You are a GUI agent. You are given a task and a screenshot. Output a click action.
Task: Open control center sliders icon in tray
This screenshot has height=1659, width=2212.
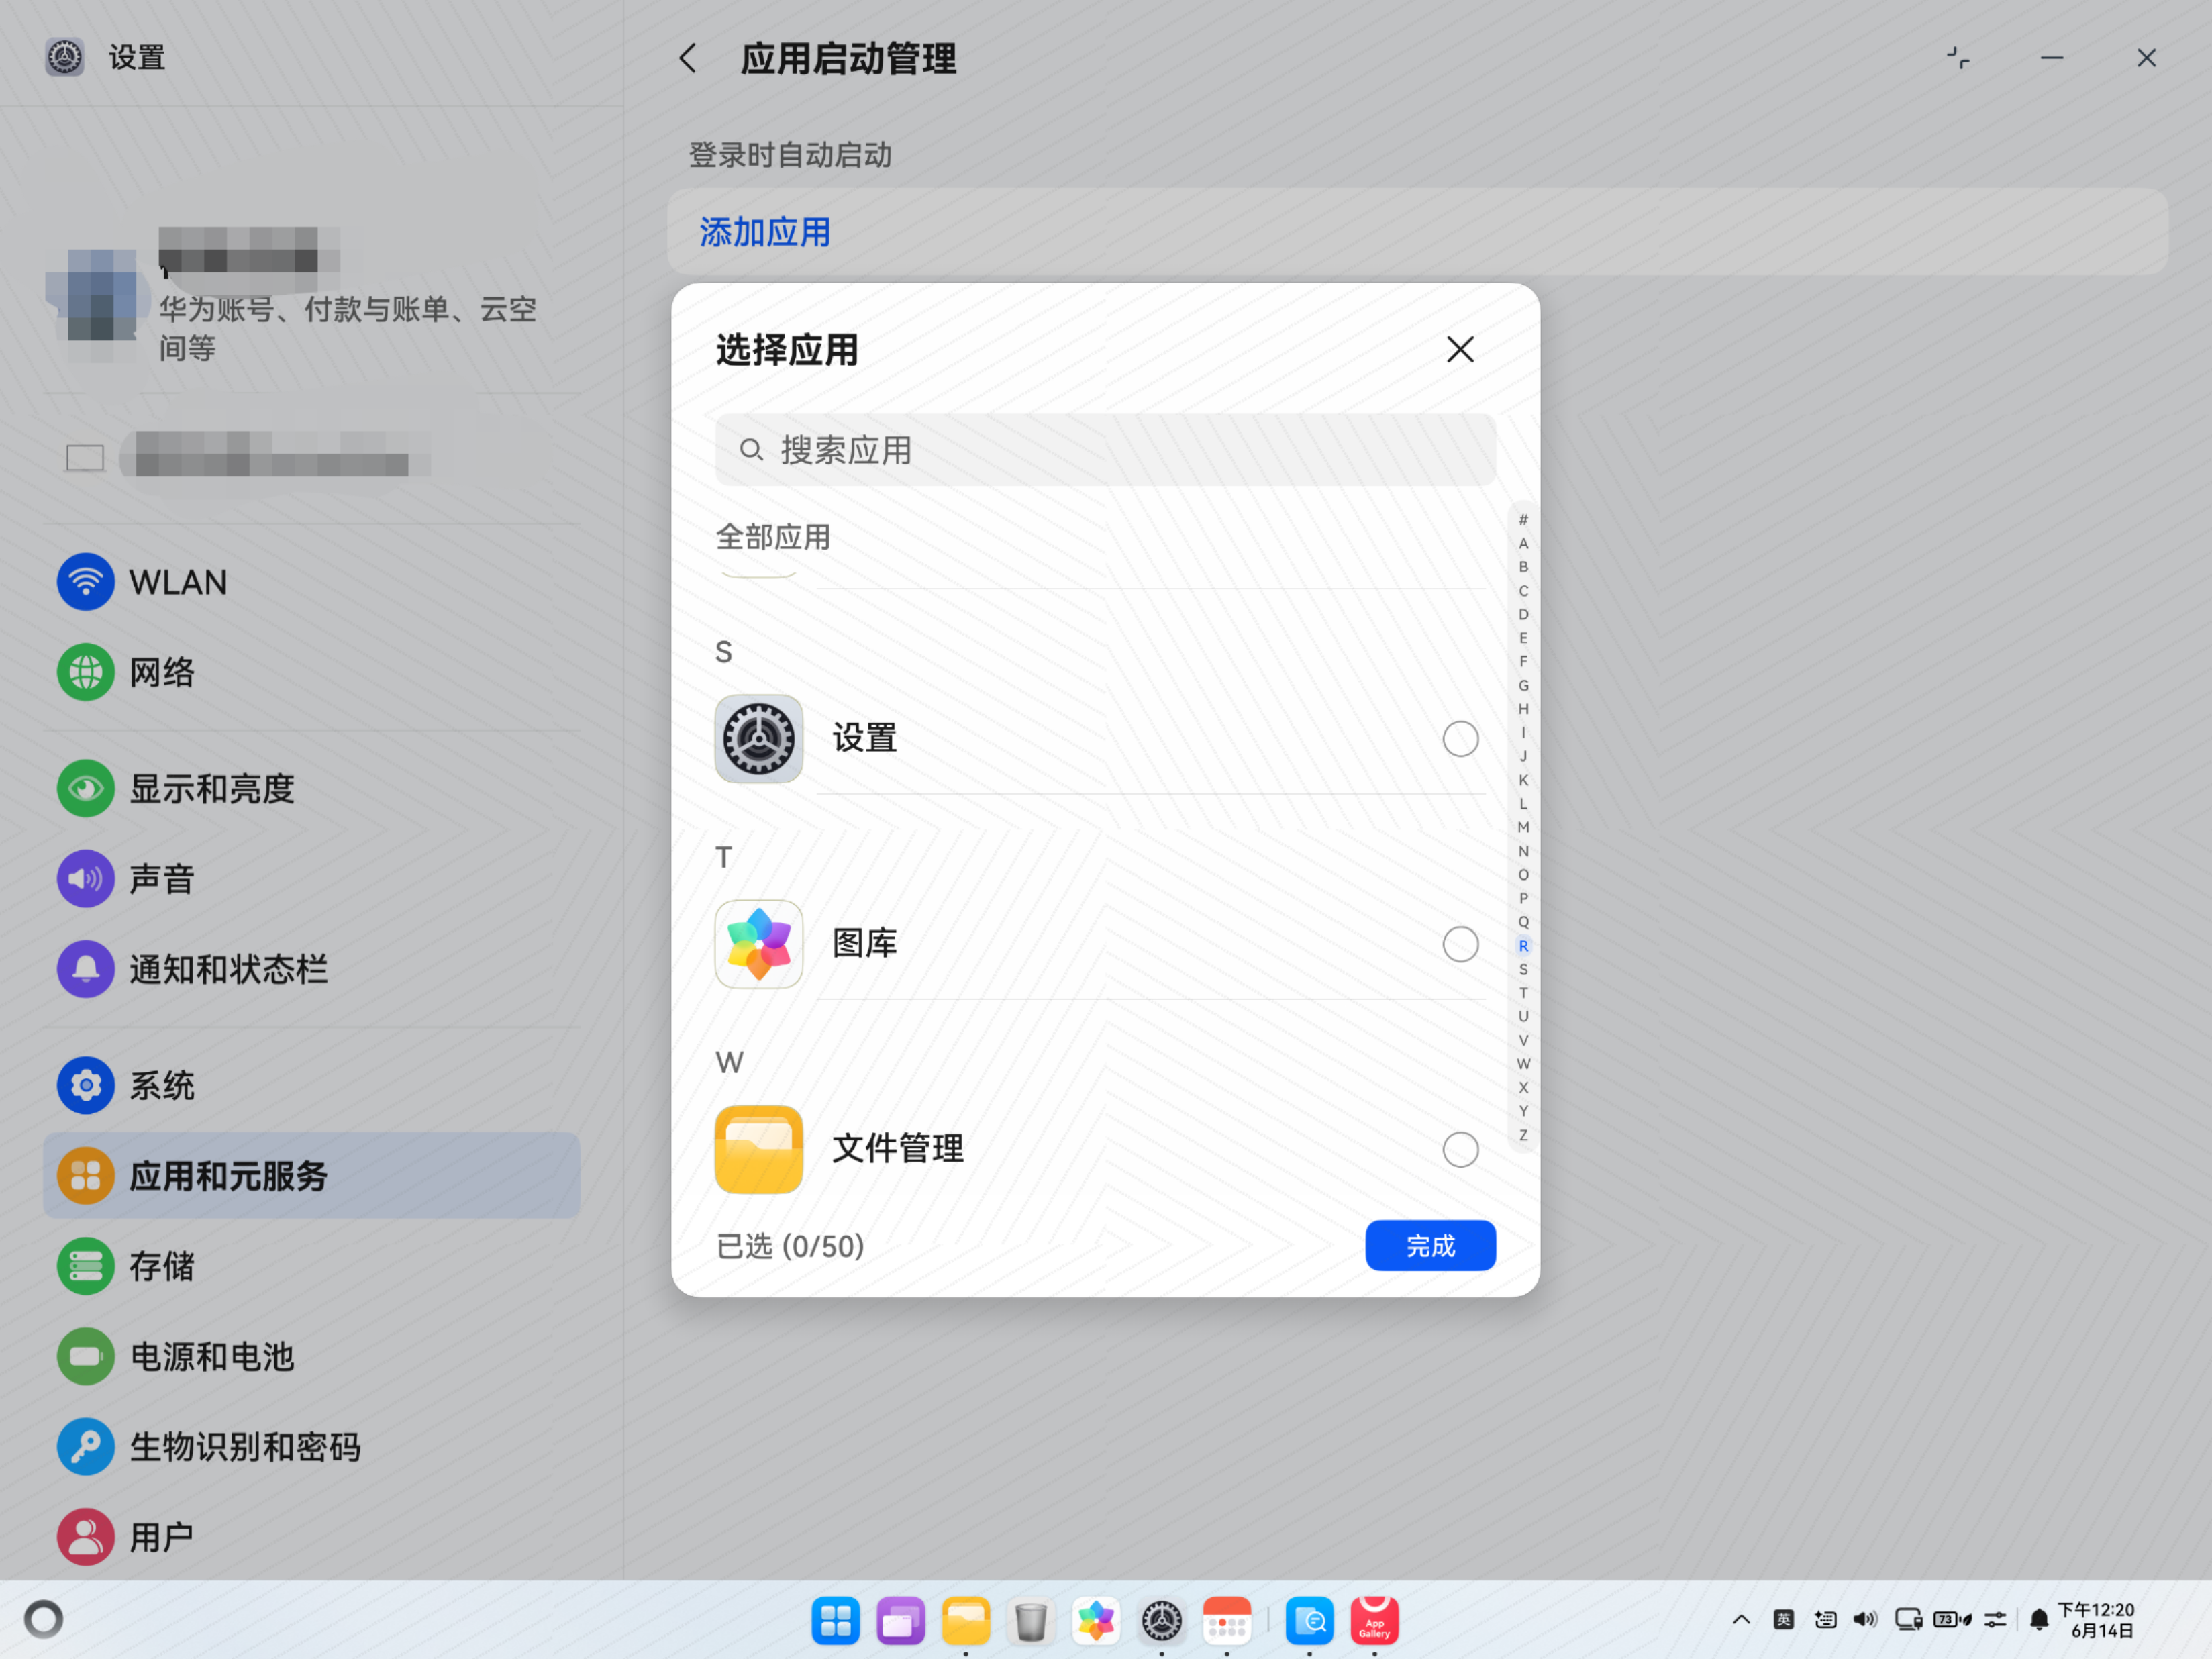pyautogui.click(x=1995, y=1619)
